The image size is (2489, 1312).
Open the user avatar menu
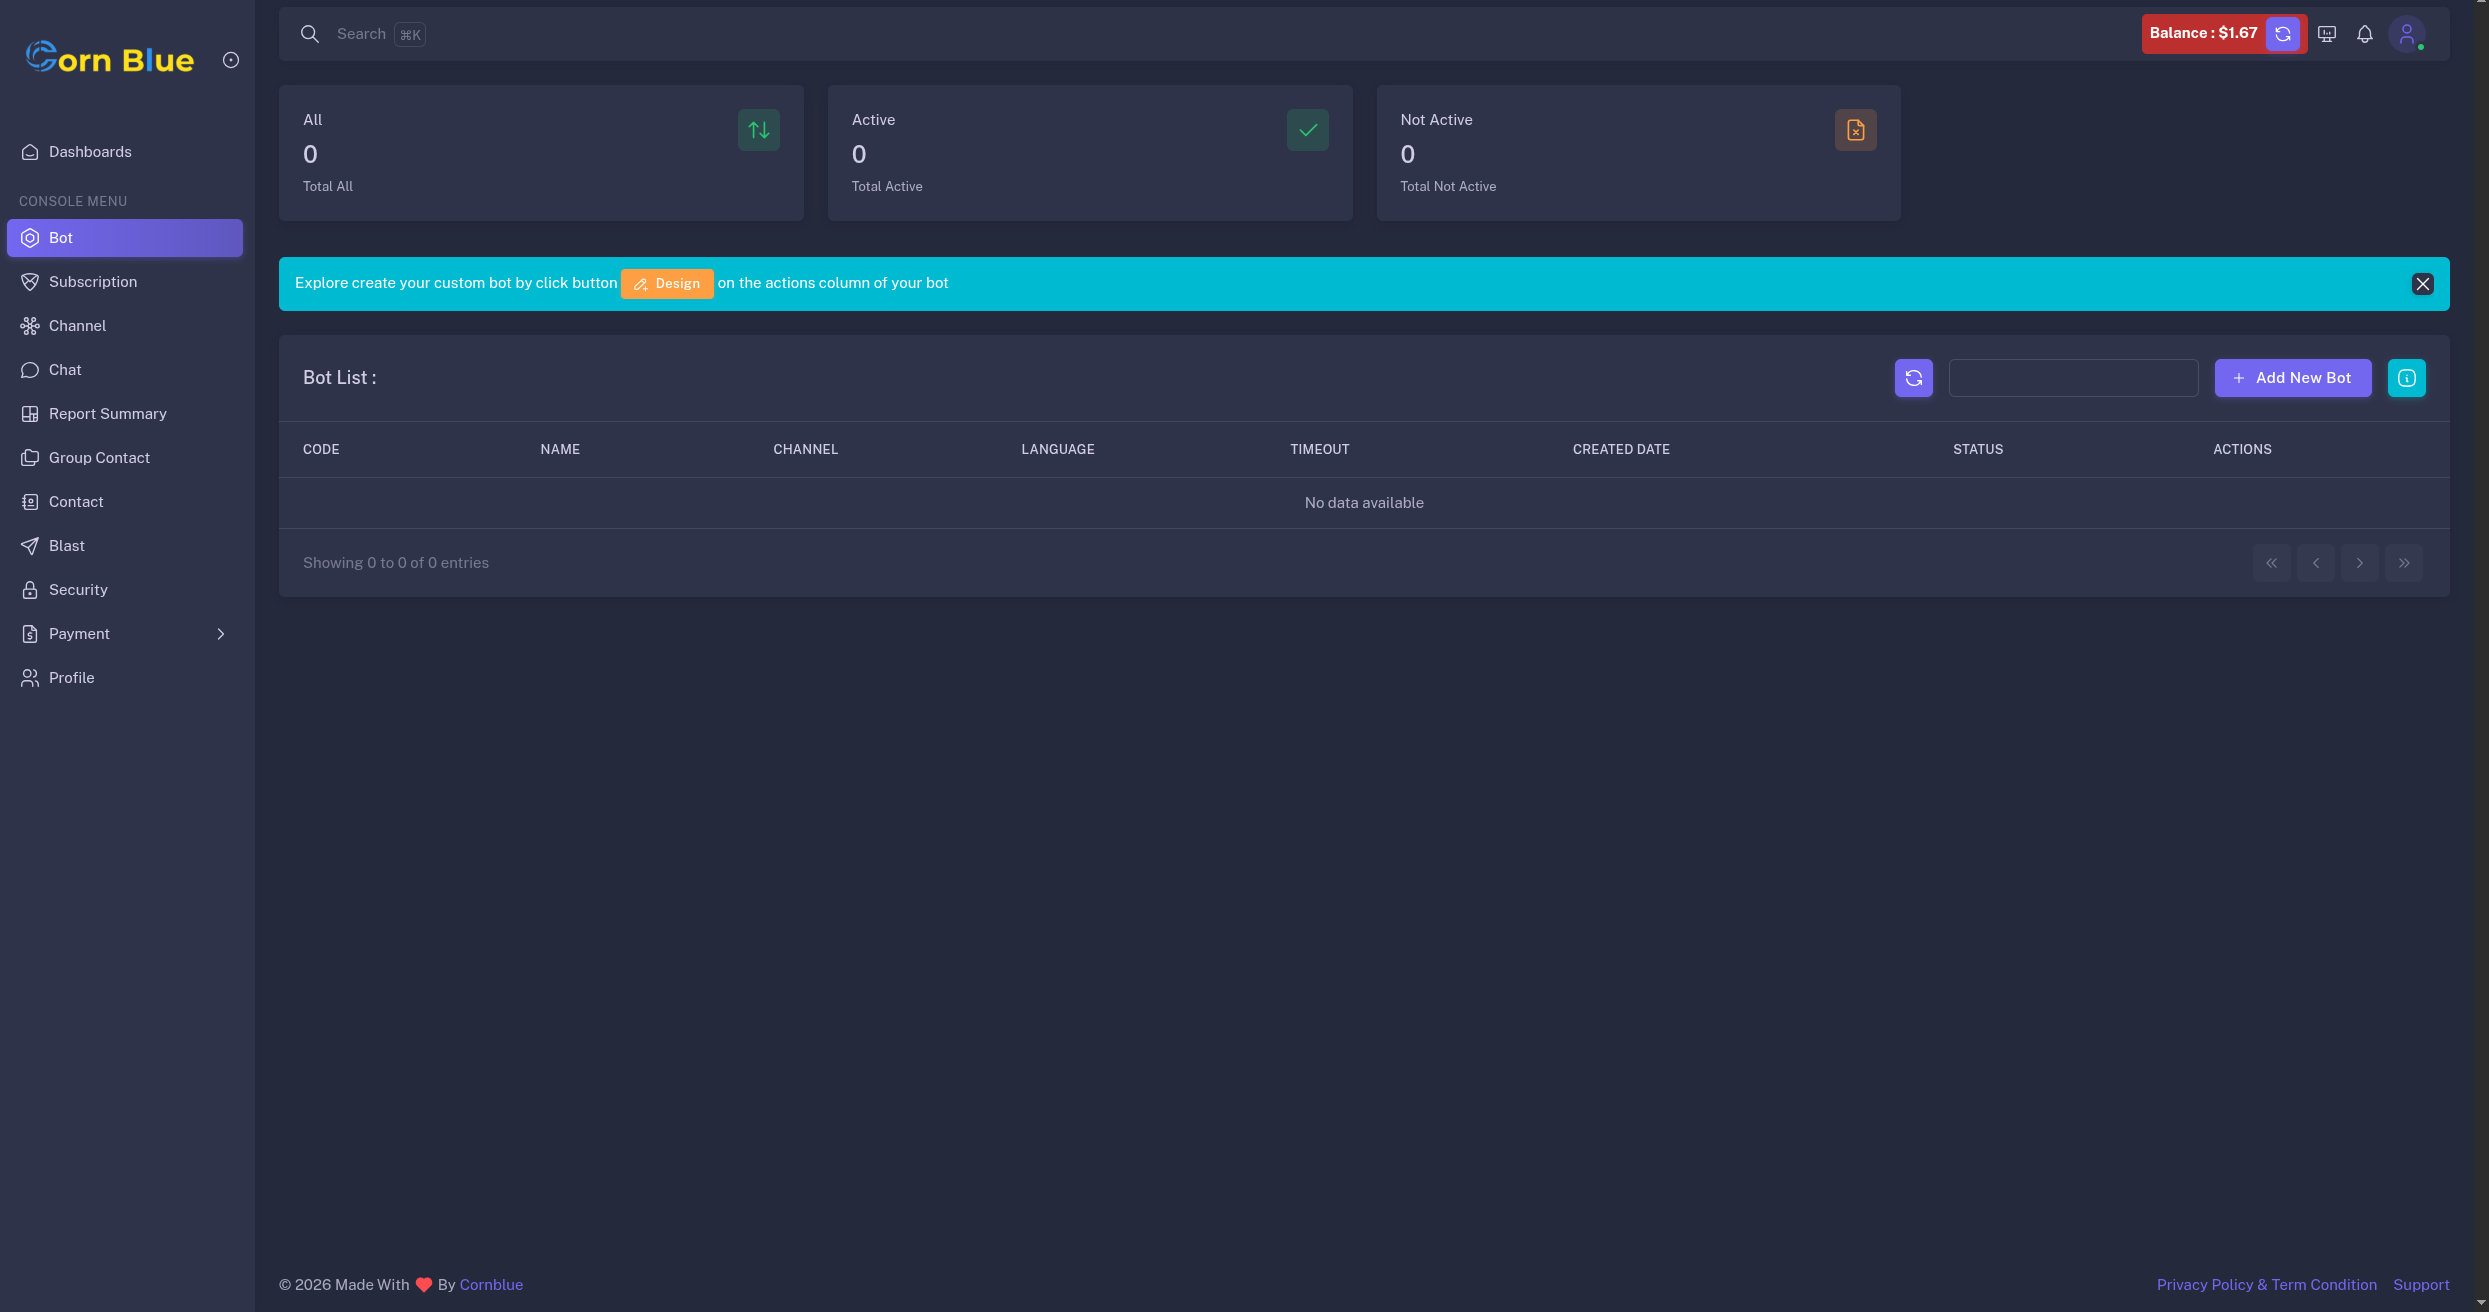2407,34
